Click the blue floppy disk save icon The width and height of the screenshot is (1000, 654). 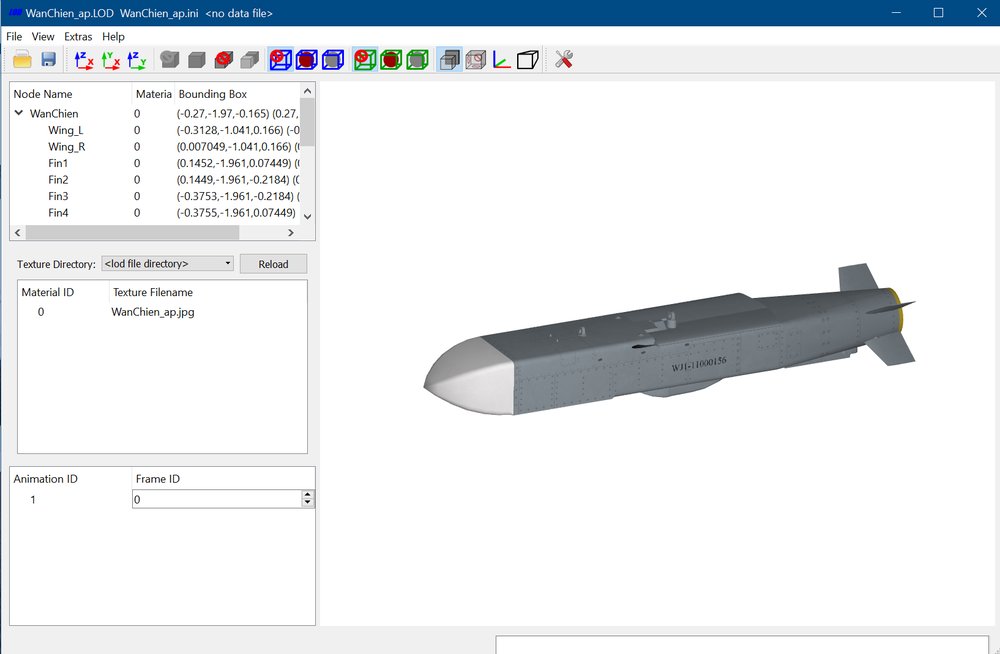click(48, 59)
